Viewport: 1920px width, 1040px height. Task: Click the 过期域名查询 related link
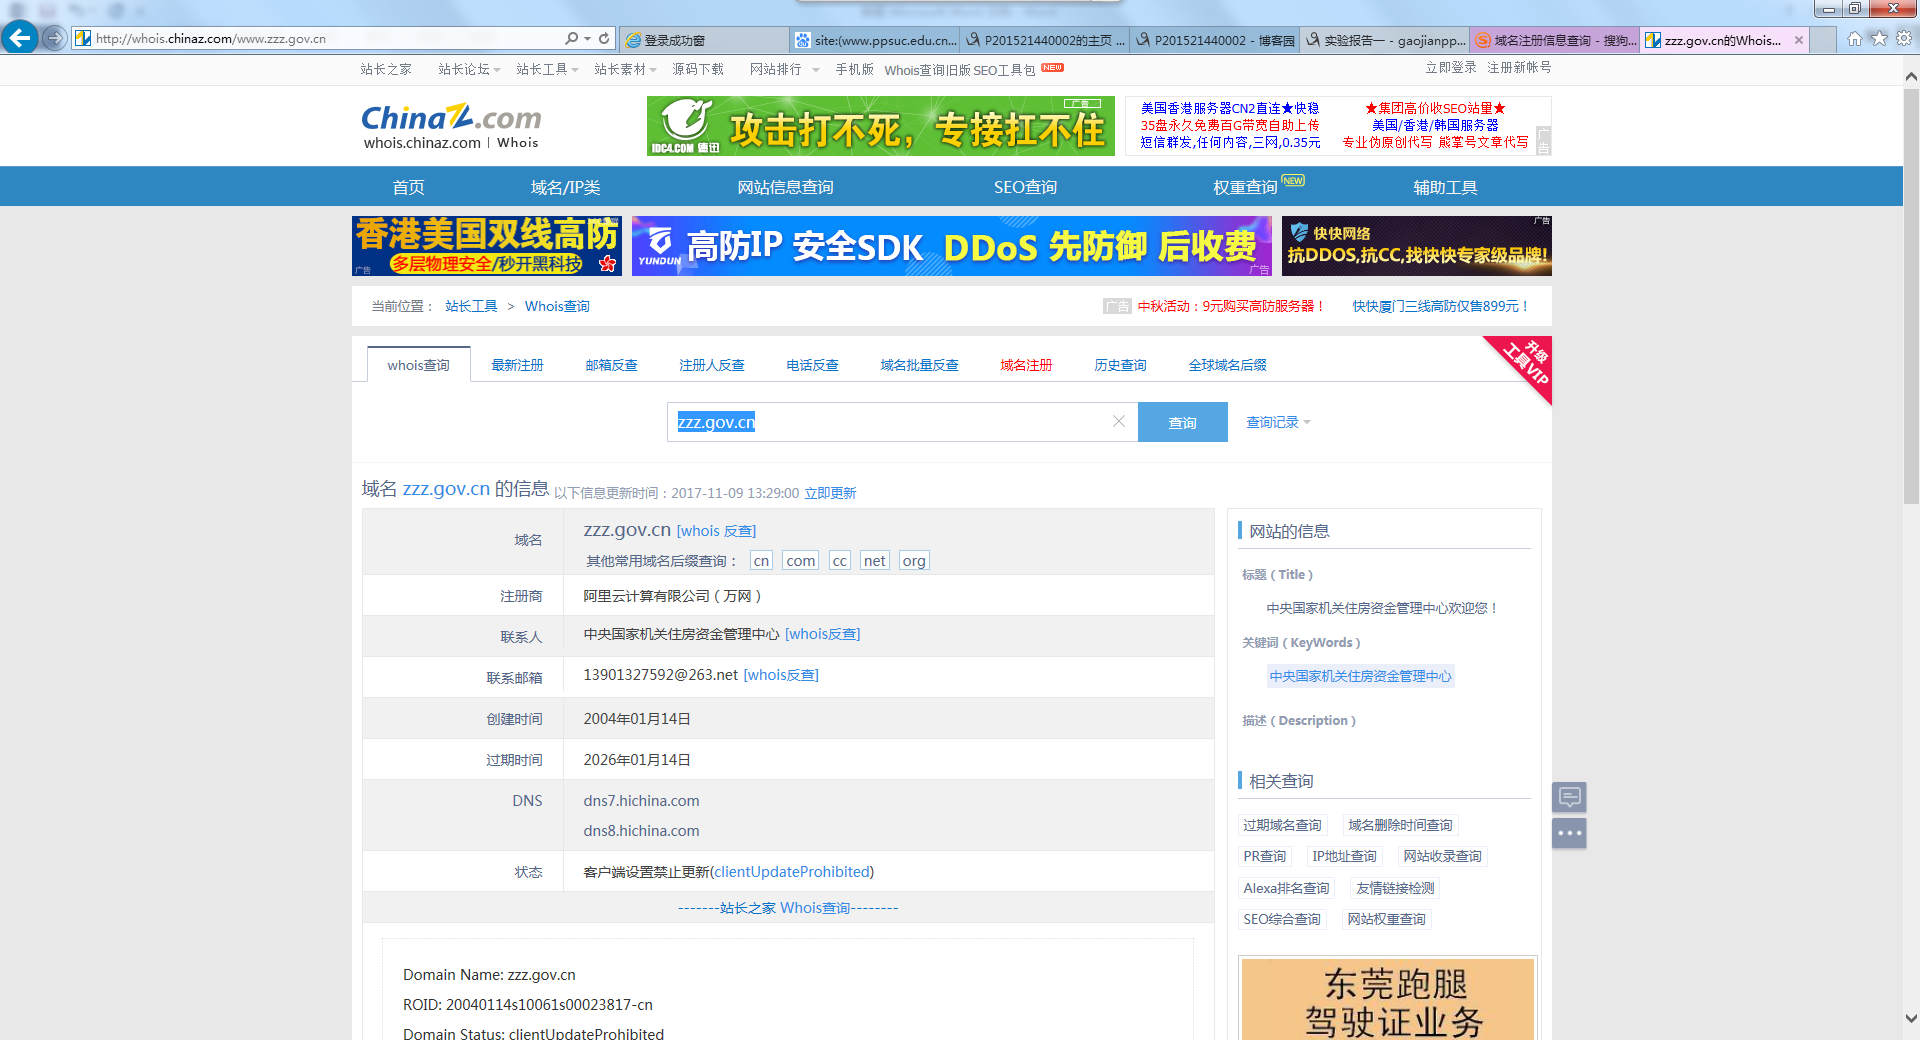[1282, 825]
